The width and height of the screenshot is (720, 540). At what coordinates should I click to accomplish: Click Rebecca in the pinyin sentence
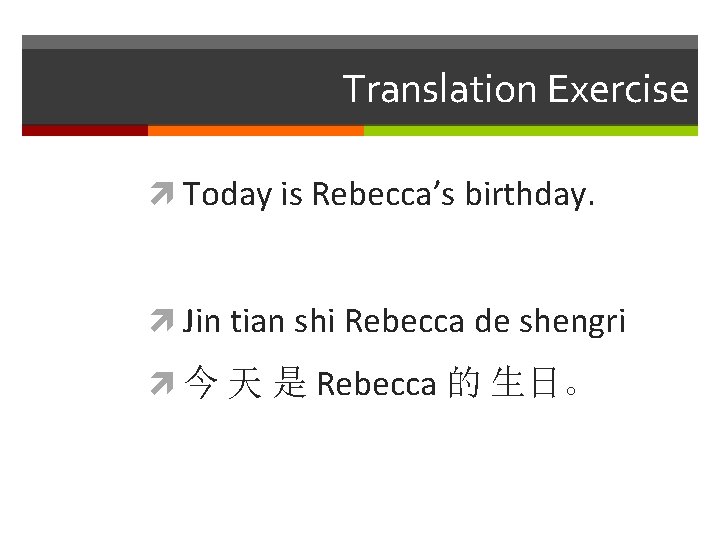pos(405,321)
